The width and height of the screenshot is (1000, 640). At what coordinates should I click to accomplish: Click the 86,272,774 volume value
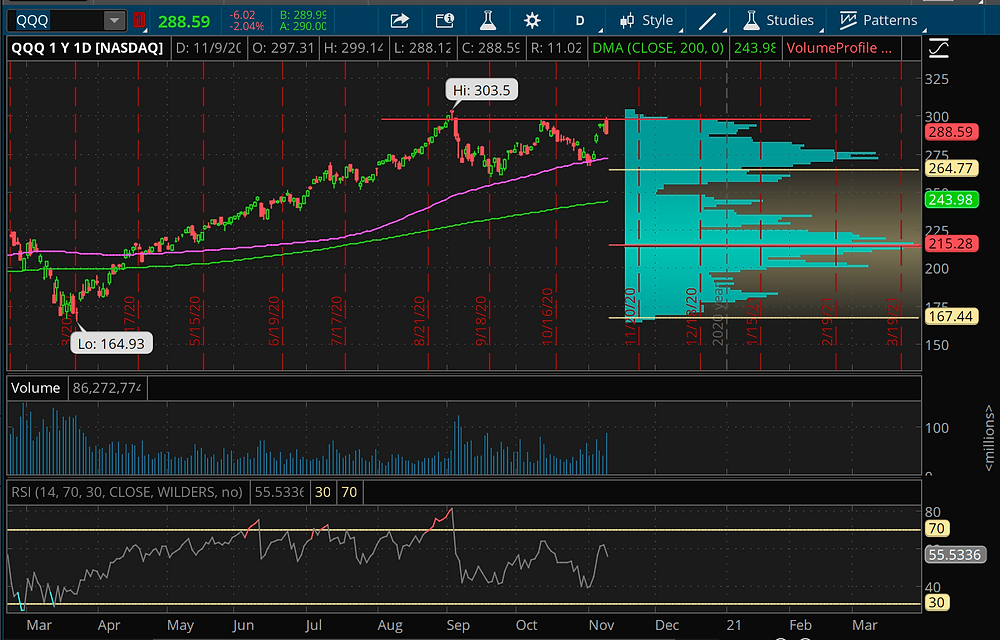coord(107,388)
